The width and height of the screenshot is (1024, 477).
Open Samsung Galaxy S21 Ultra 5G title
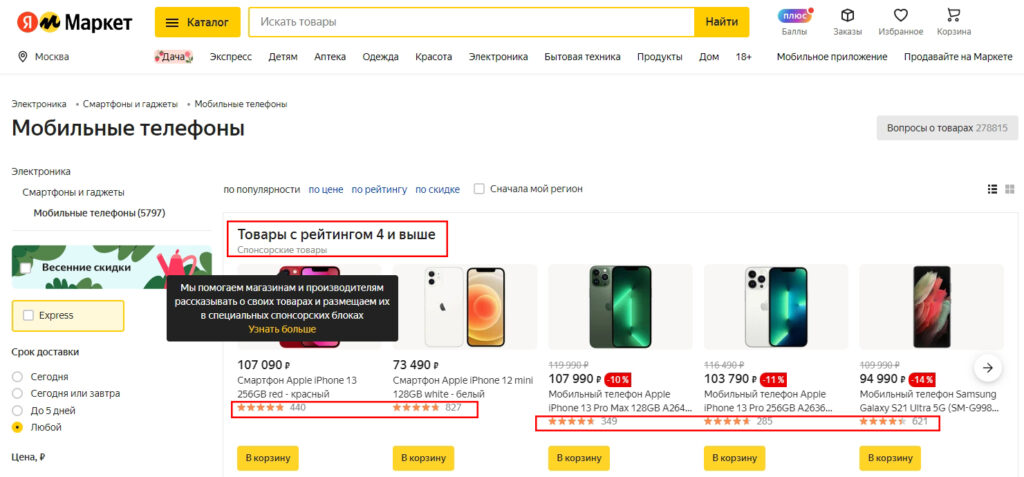pos(928,401)
